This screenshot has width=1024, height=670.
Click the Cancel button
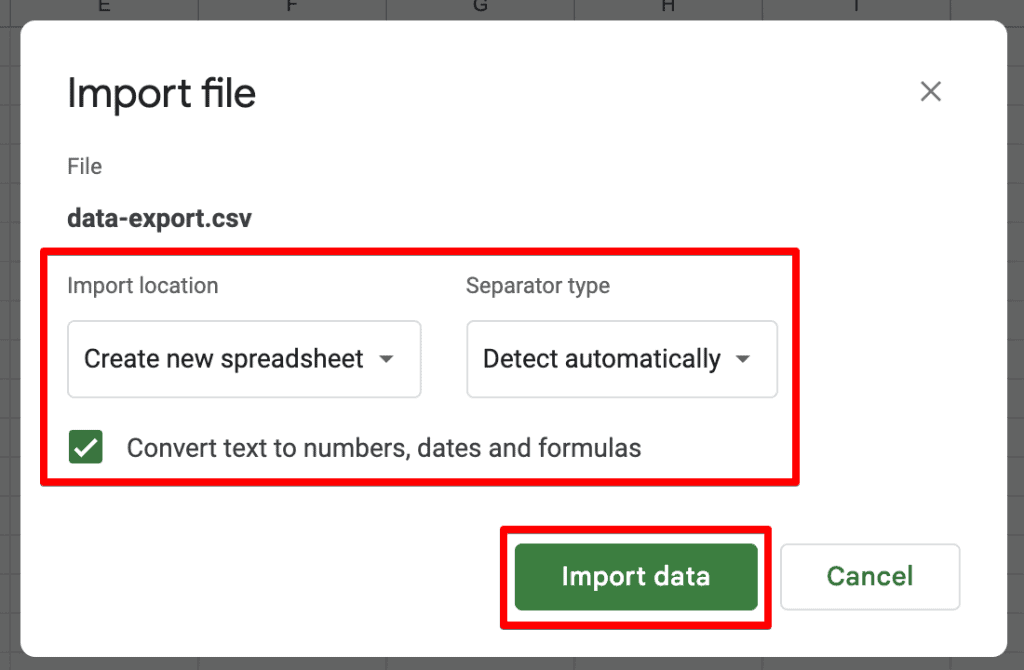869,576
